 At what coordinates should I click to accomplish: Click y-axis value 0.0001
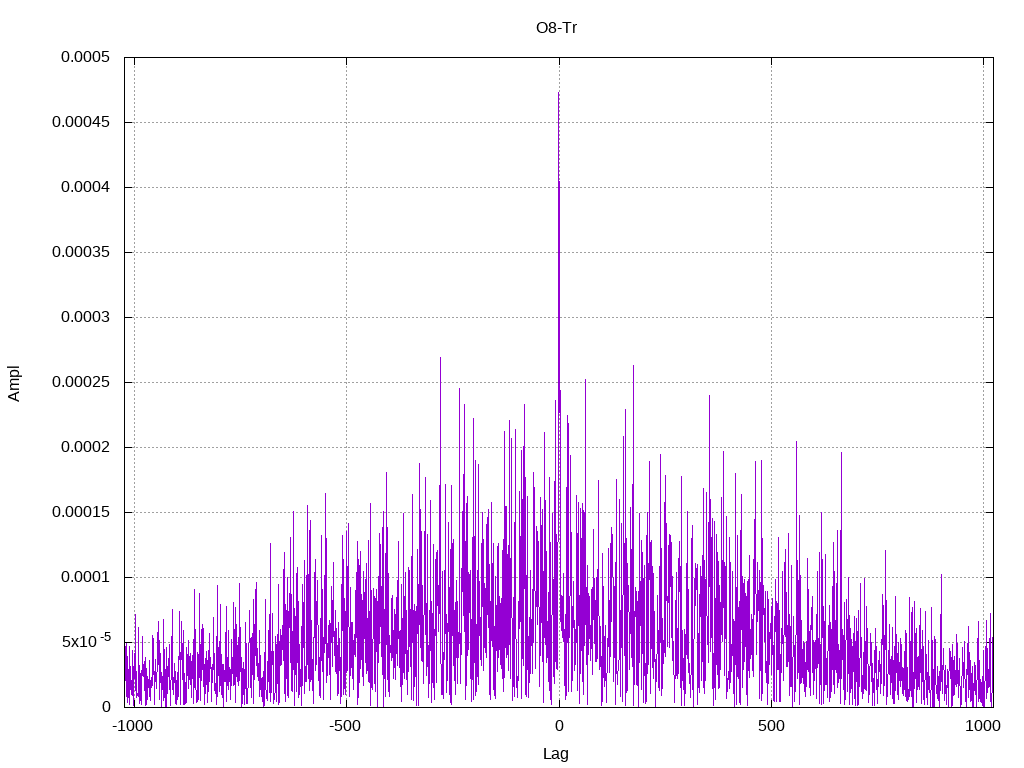(86, 577)
